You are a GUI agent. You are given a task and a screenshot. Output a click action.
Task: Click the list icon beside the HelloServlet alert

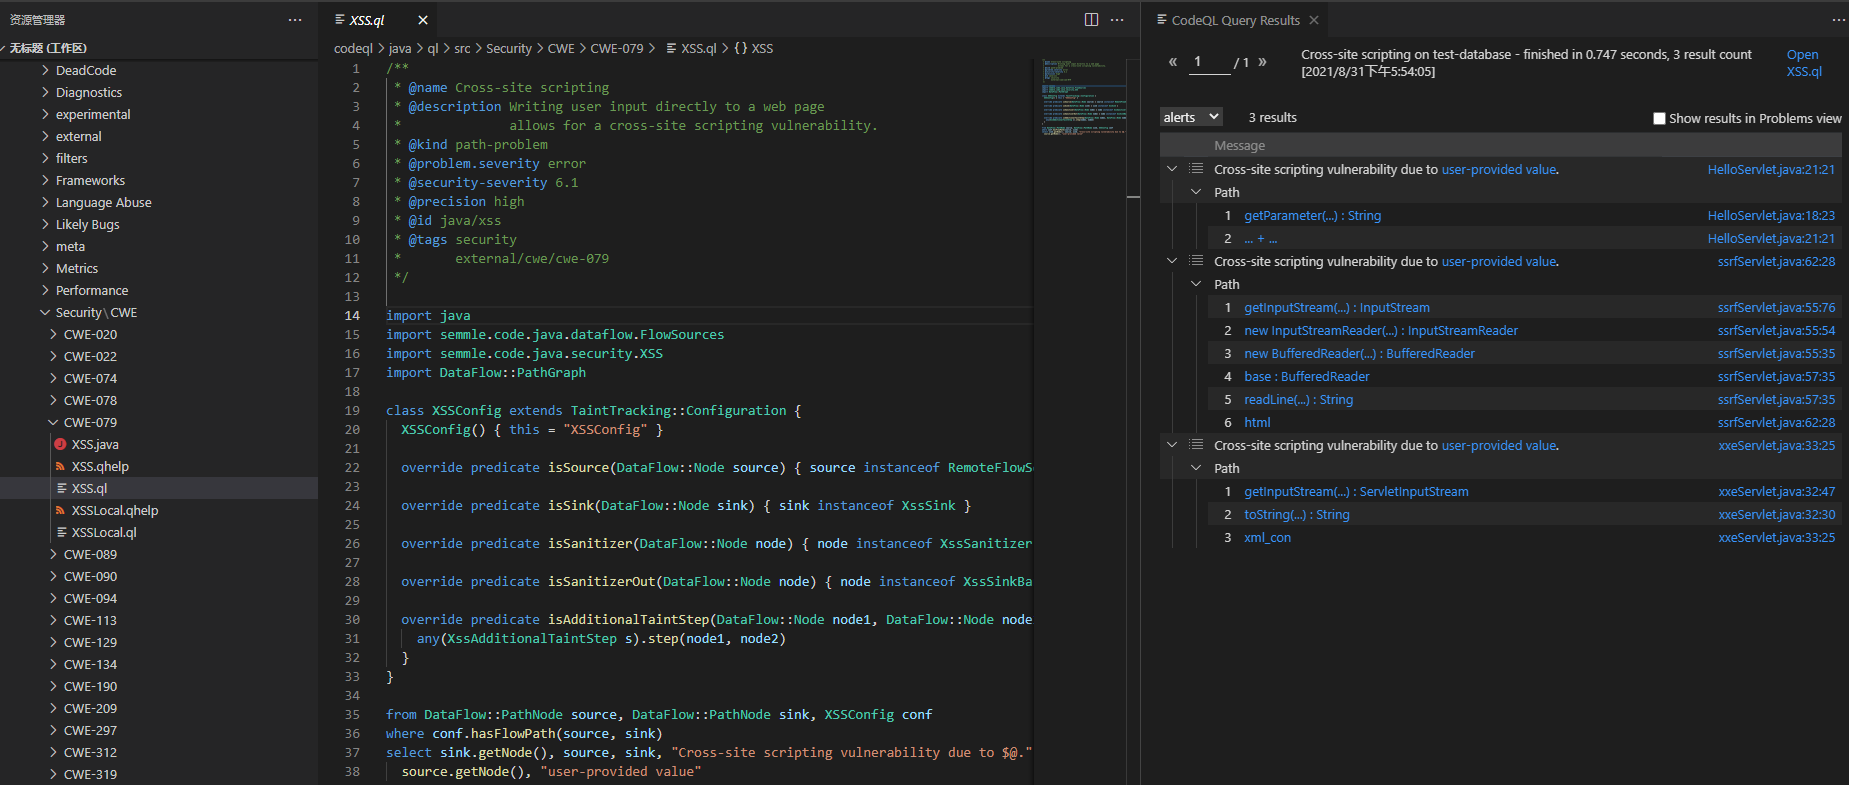coord(1196,169)
